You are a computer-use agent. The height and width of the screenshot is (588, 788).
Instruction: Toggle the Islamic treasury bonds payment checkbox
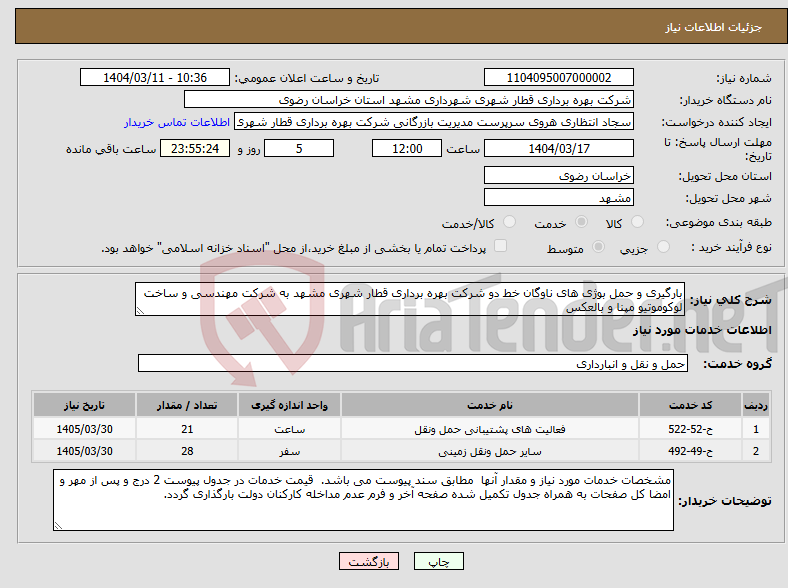point(501,245)
